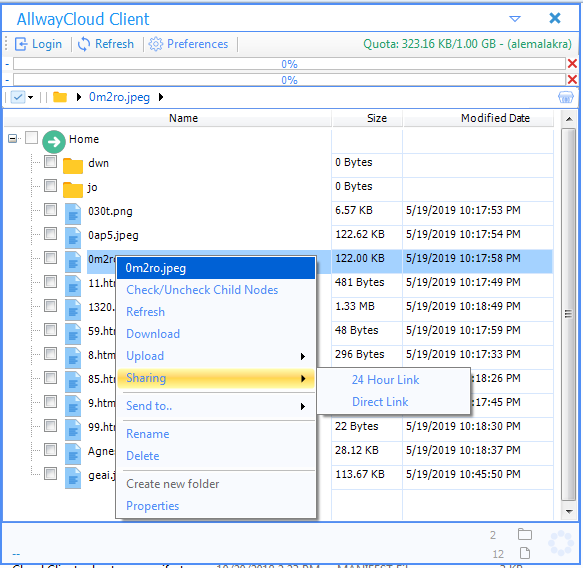This screenshot has width=583, height=568.
Task: Select the dwn folder name
Action: coord(98,163)
